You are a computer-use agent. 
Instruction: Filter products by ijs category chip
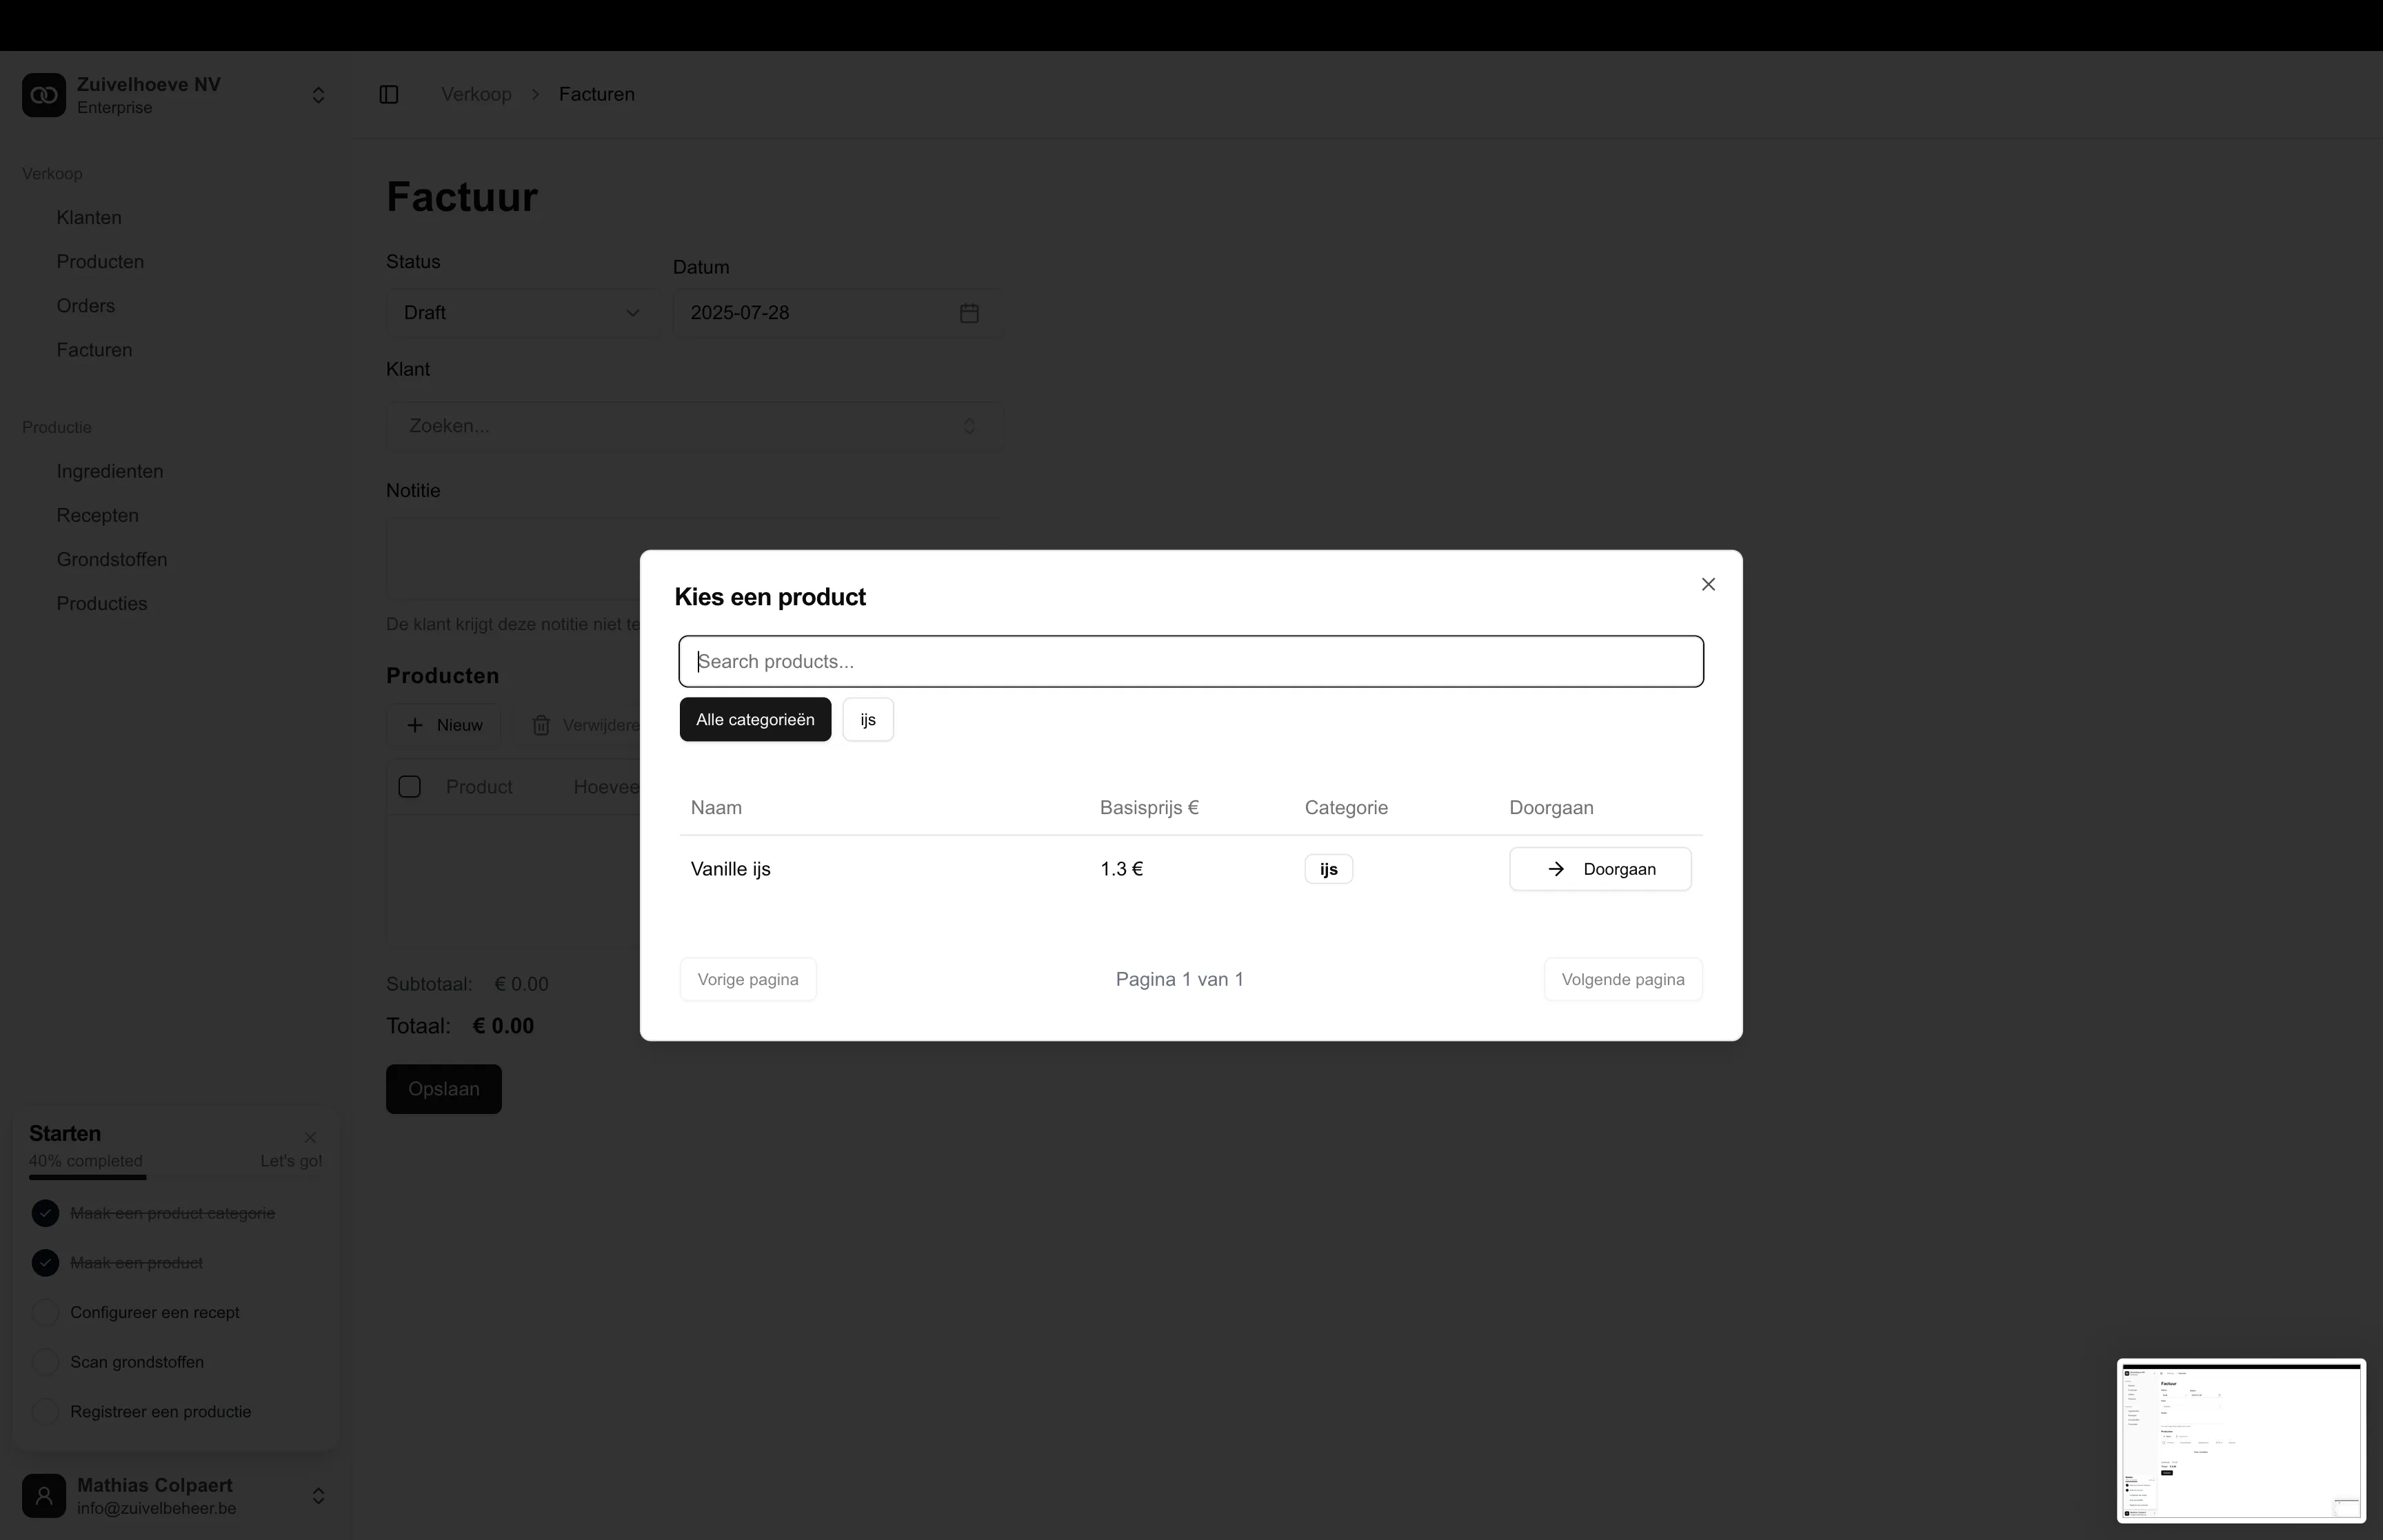868,719
